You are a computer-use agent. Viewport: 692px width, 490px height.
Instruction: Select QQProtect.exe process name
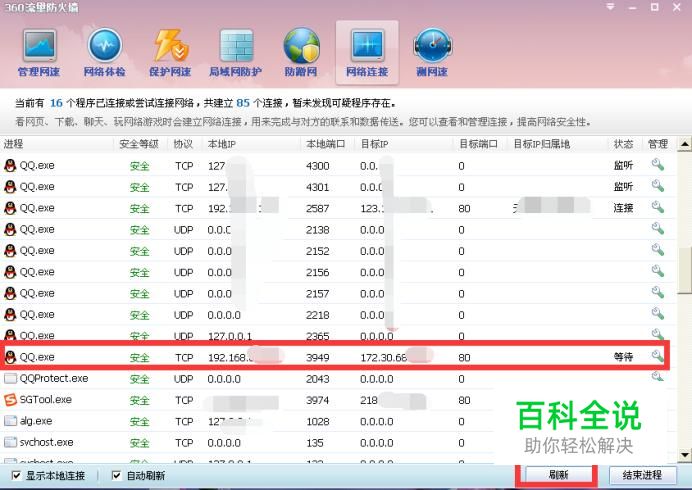tap(54, 378)
